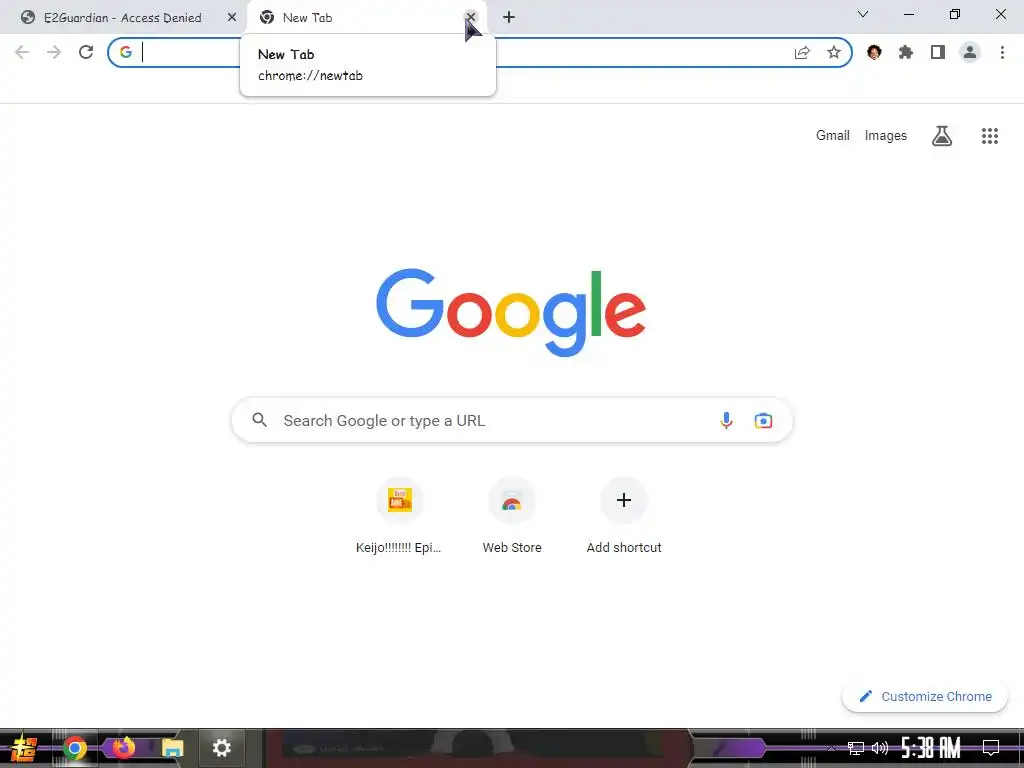Open the Chrome profile menu

[970, 52]
